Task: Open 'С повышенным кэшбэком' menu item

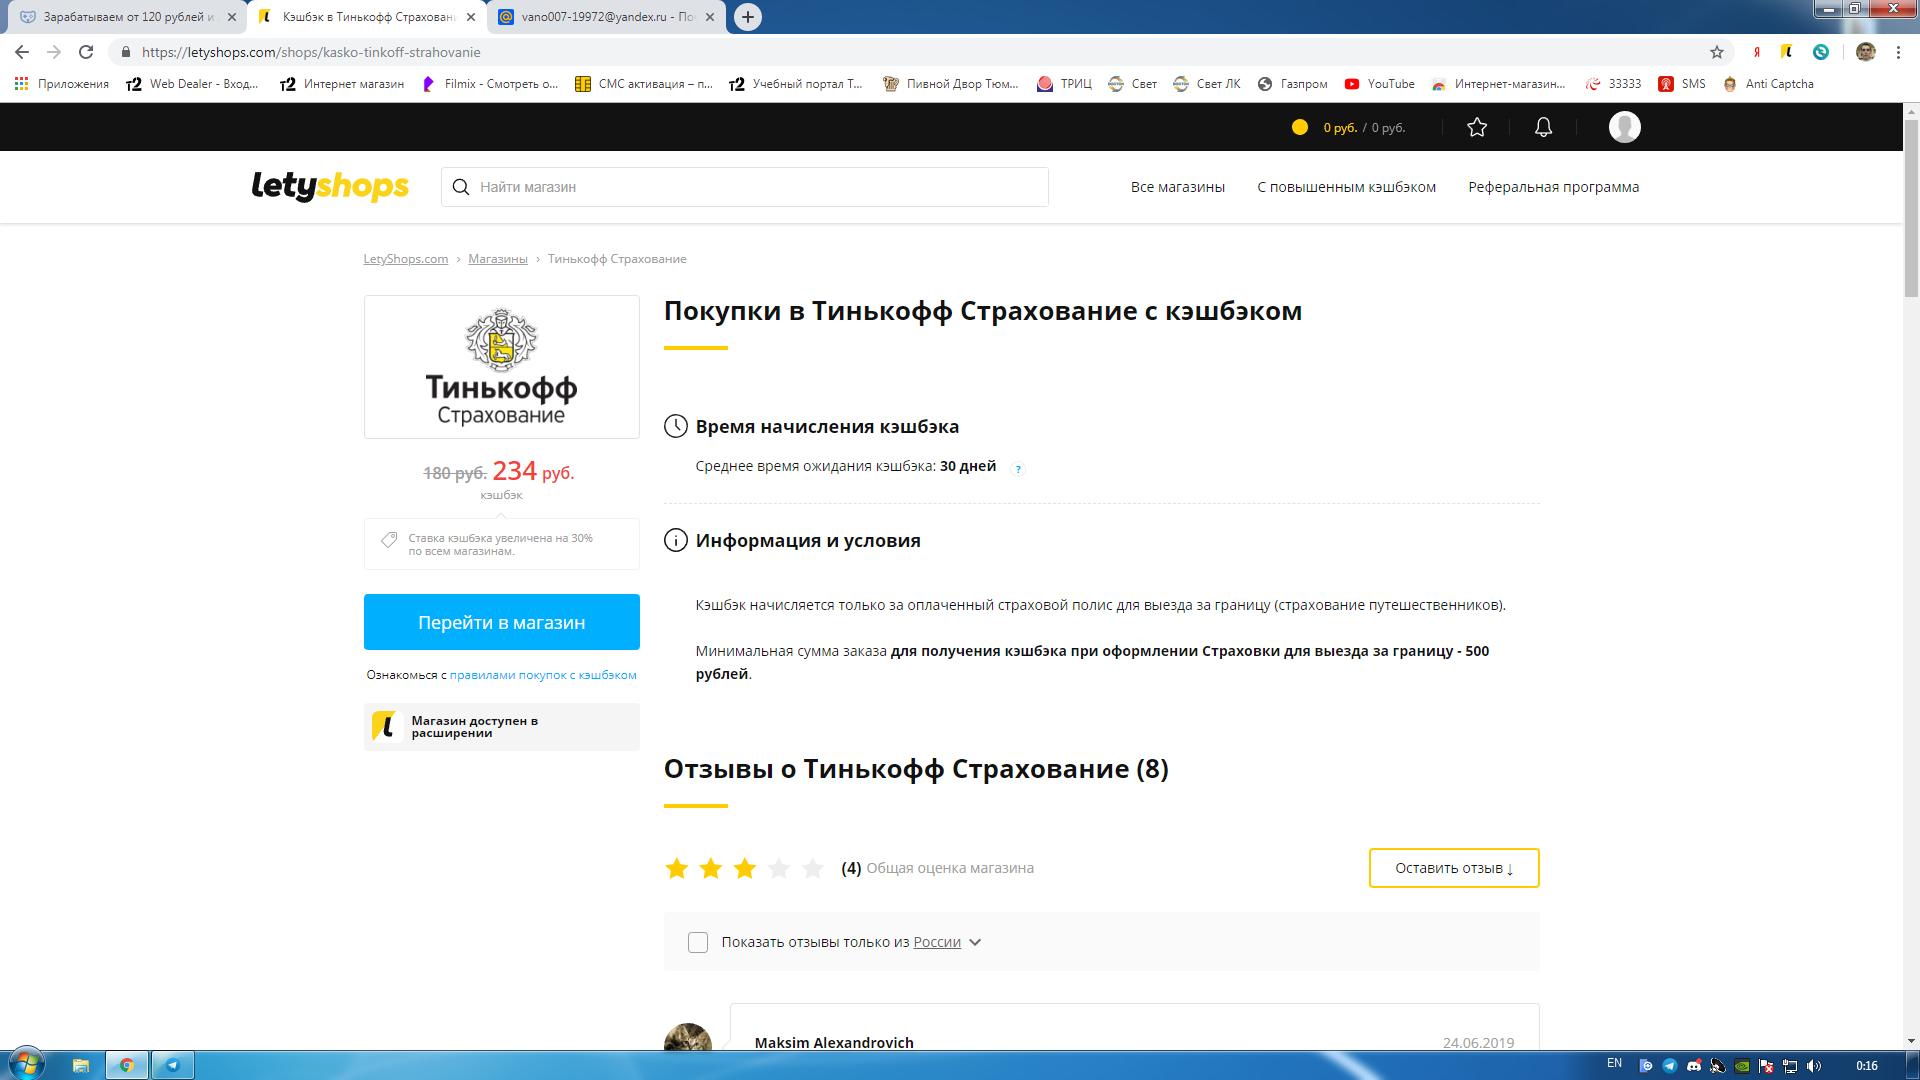Action: click(x=1346, y=187)
